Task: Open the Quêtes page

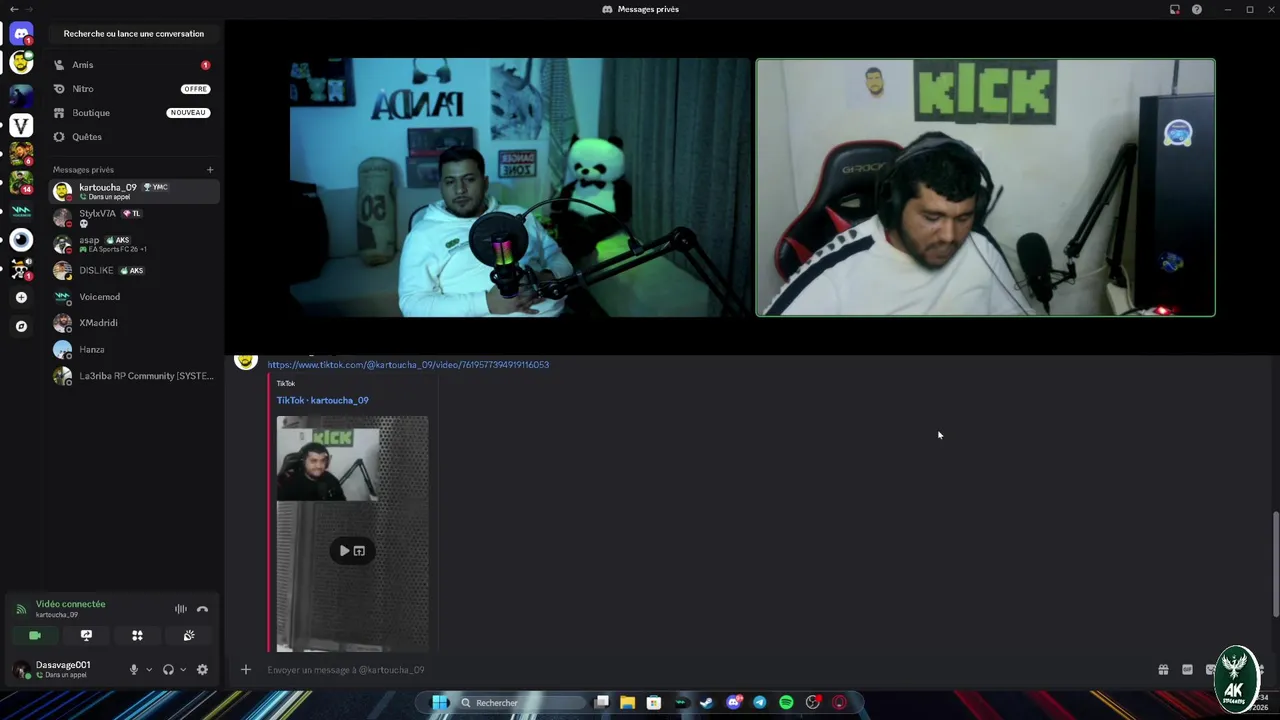Action: pos(133,137)
